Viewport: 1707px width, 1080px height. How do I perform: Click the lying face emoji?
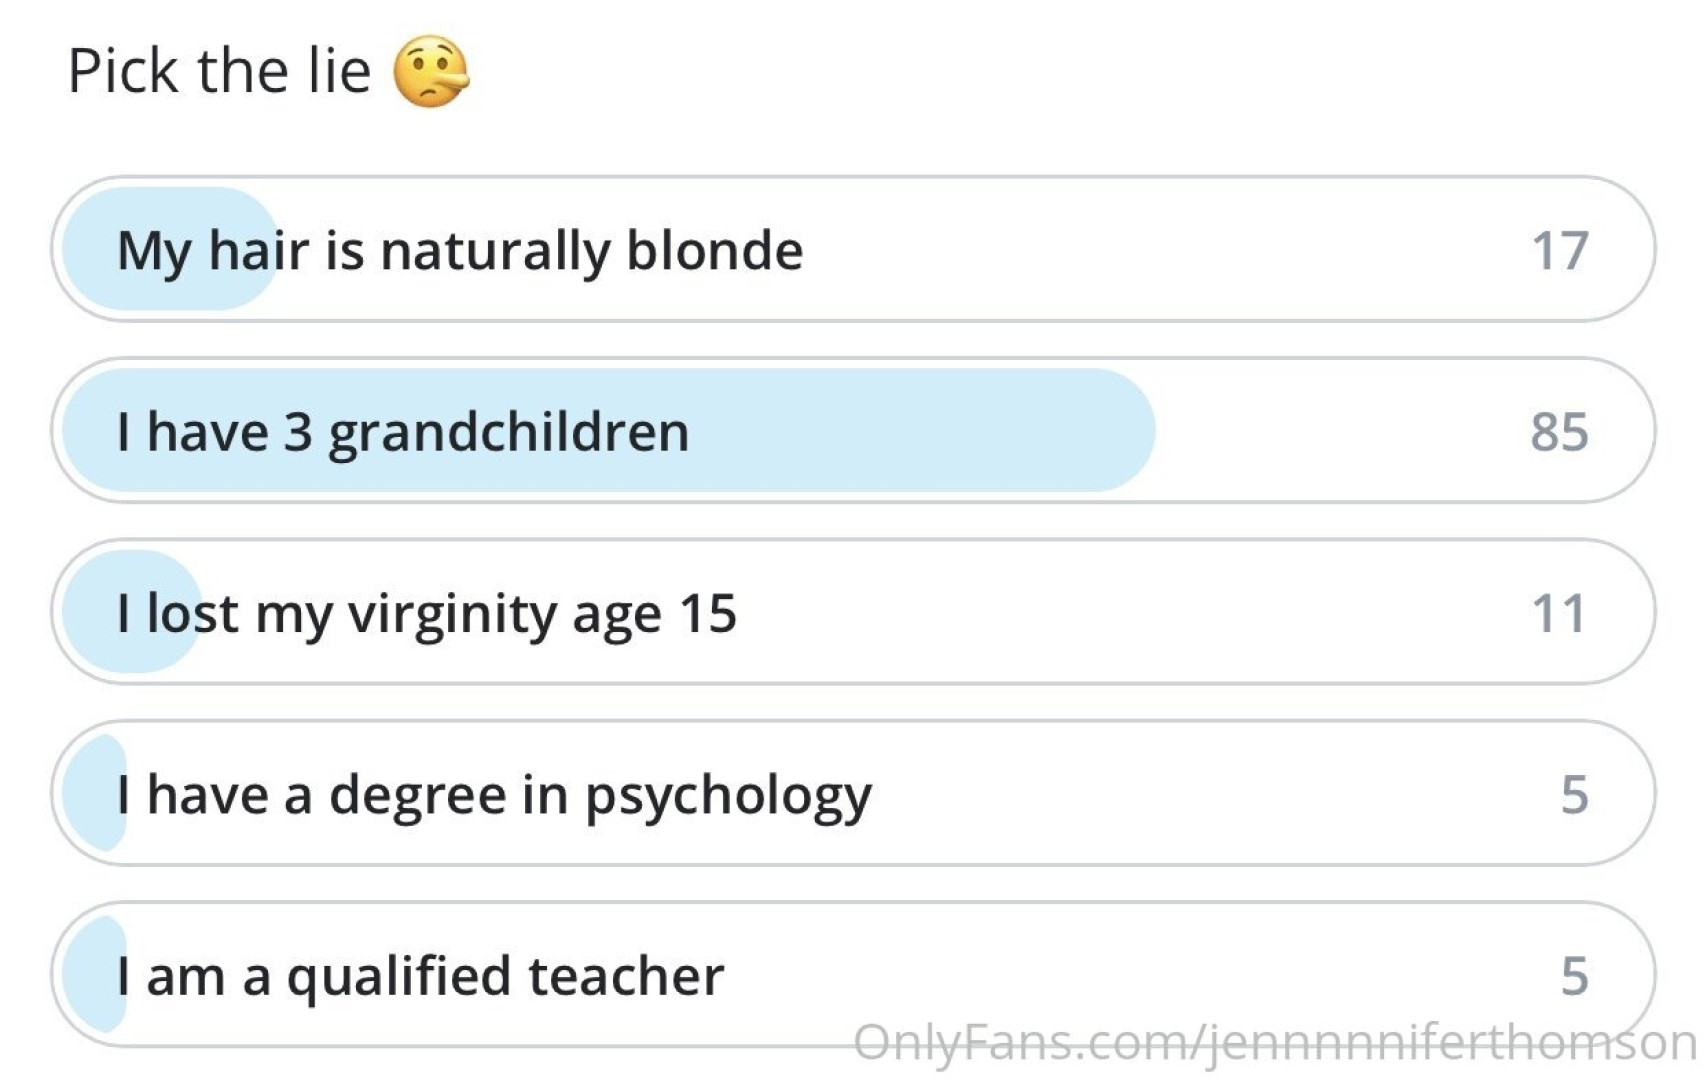click(430, 71)
